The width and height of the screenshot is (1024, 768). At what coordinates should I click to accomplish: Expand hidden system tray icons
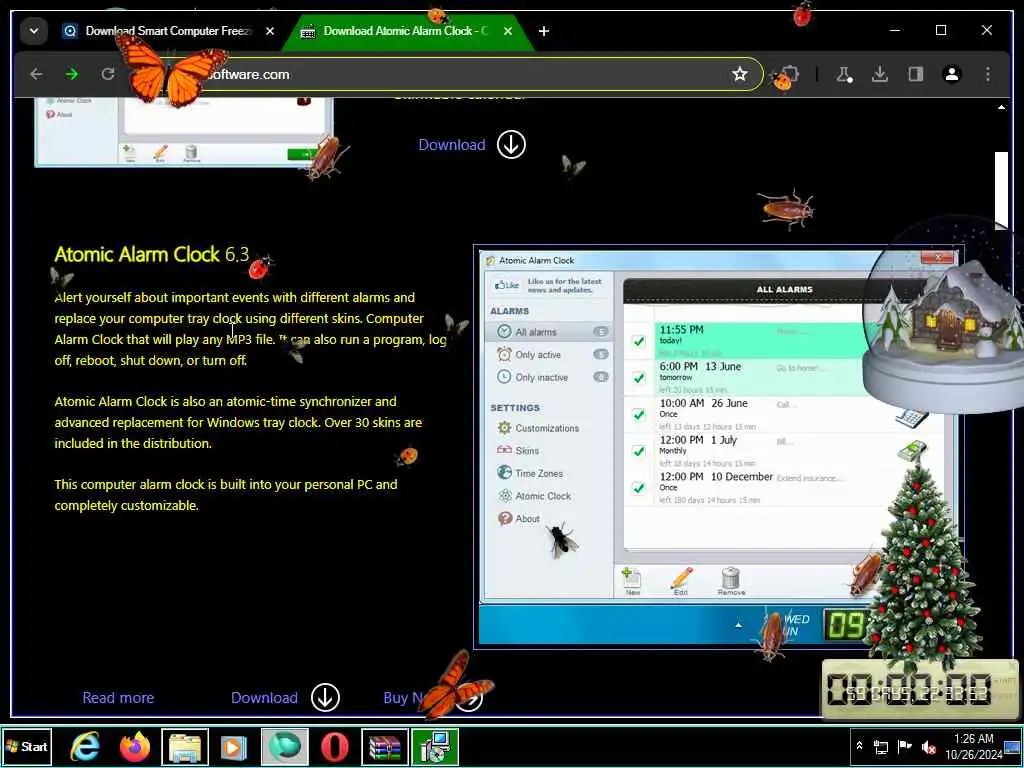(x=859, y=746)
